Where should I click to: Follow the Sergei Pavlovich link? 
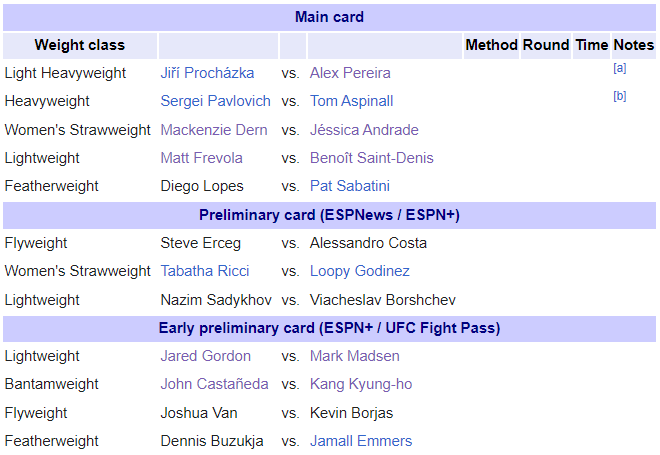pos(216,101)
